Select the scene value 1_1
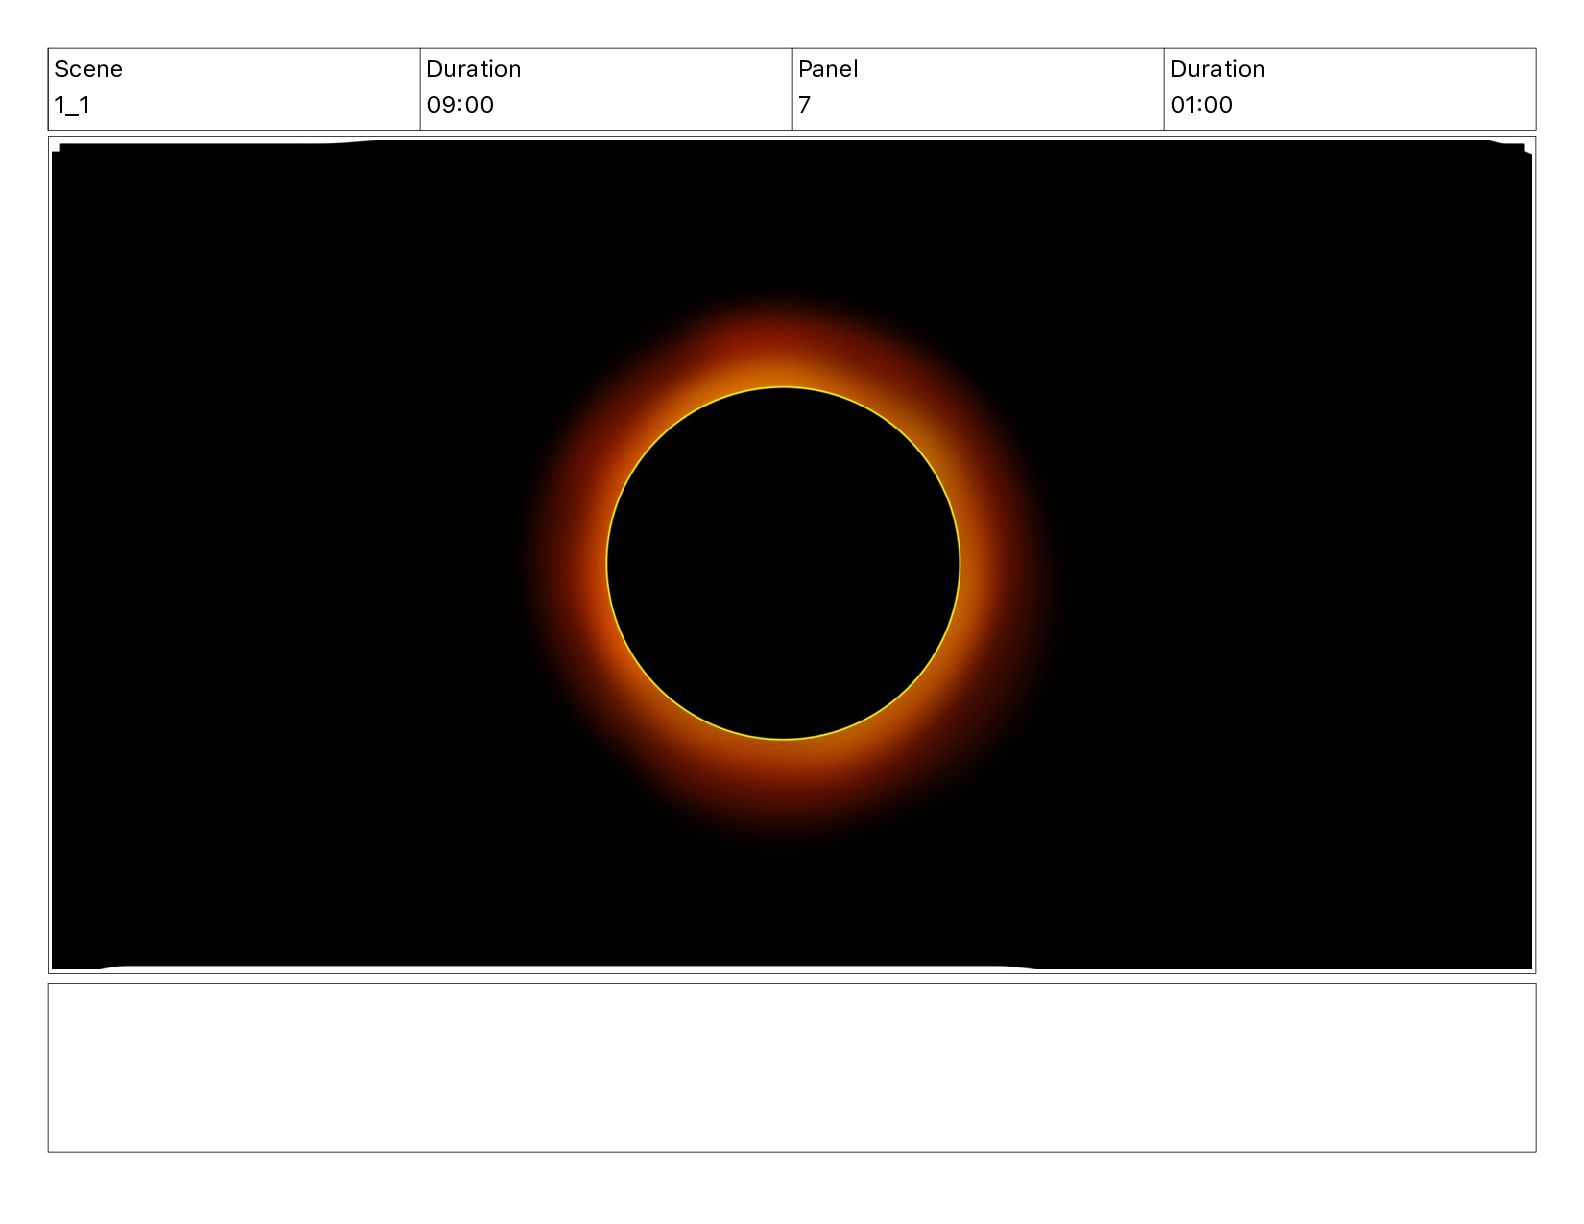Image resolution: width=1584 pixels, height=1224 pixels. (72, 105)
